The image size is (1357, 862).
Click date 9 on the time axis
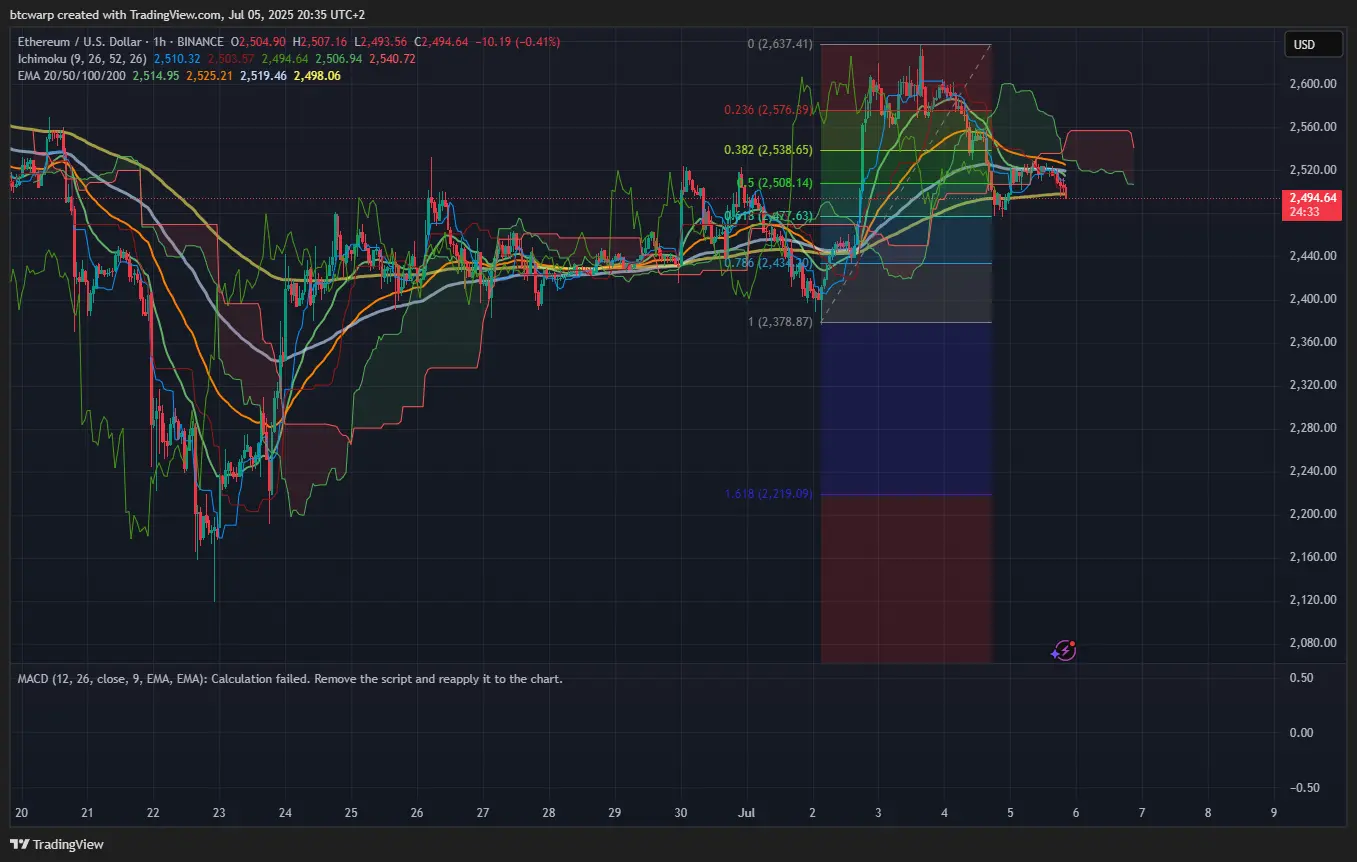tap(1273, 811)
